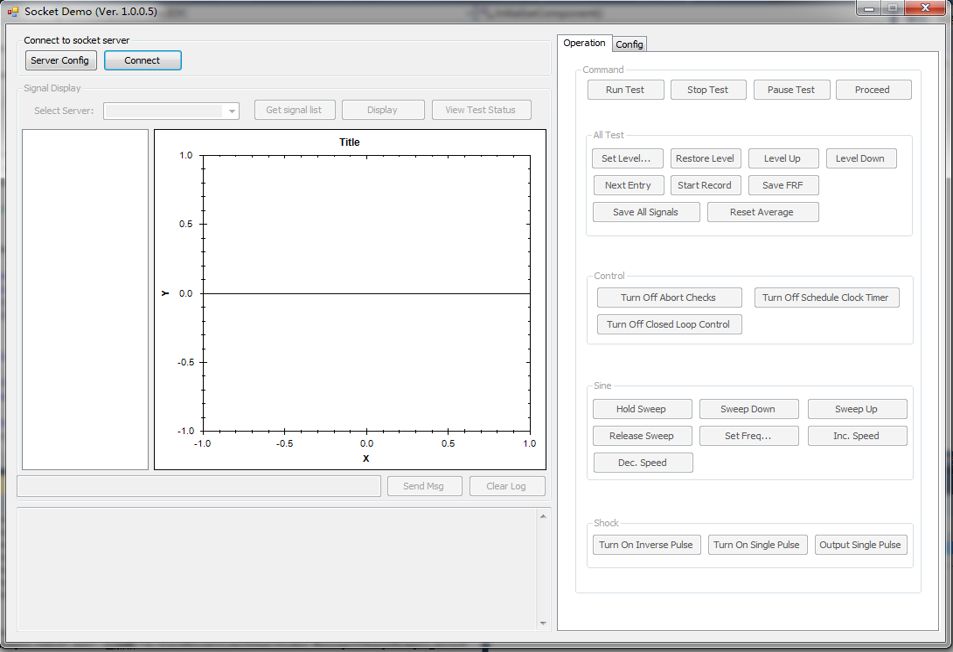This screenshot has width=953, height=652.
Task: Click inside the message input field
Action: pyautogui.click(x=197, y=485)
